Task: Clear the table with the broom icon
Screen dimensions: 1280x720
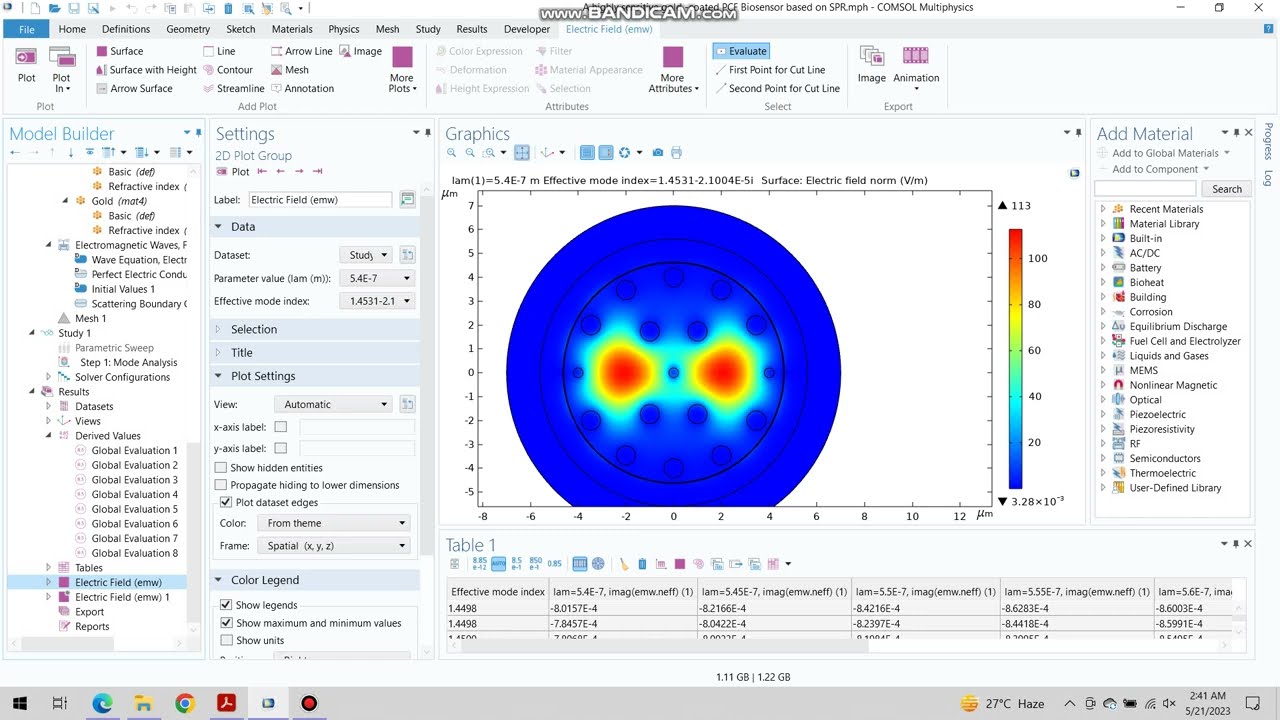Action: click(x=623, y=564)
